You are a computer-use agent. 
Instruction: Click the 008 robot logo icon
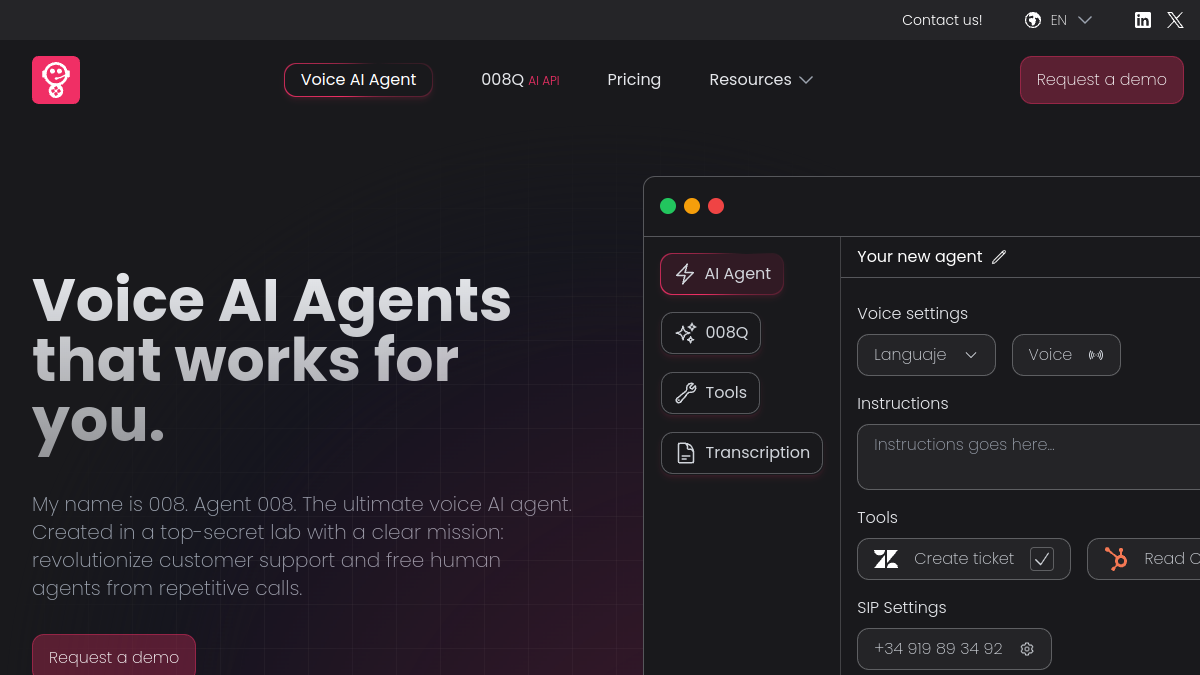(x=56, y=80)
